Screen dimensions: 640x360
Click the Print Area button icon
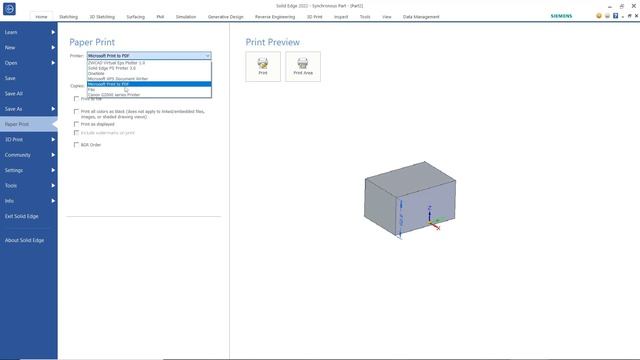[x=303, y=67]
